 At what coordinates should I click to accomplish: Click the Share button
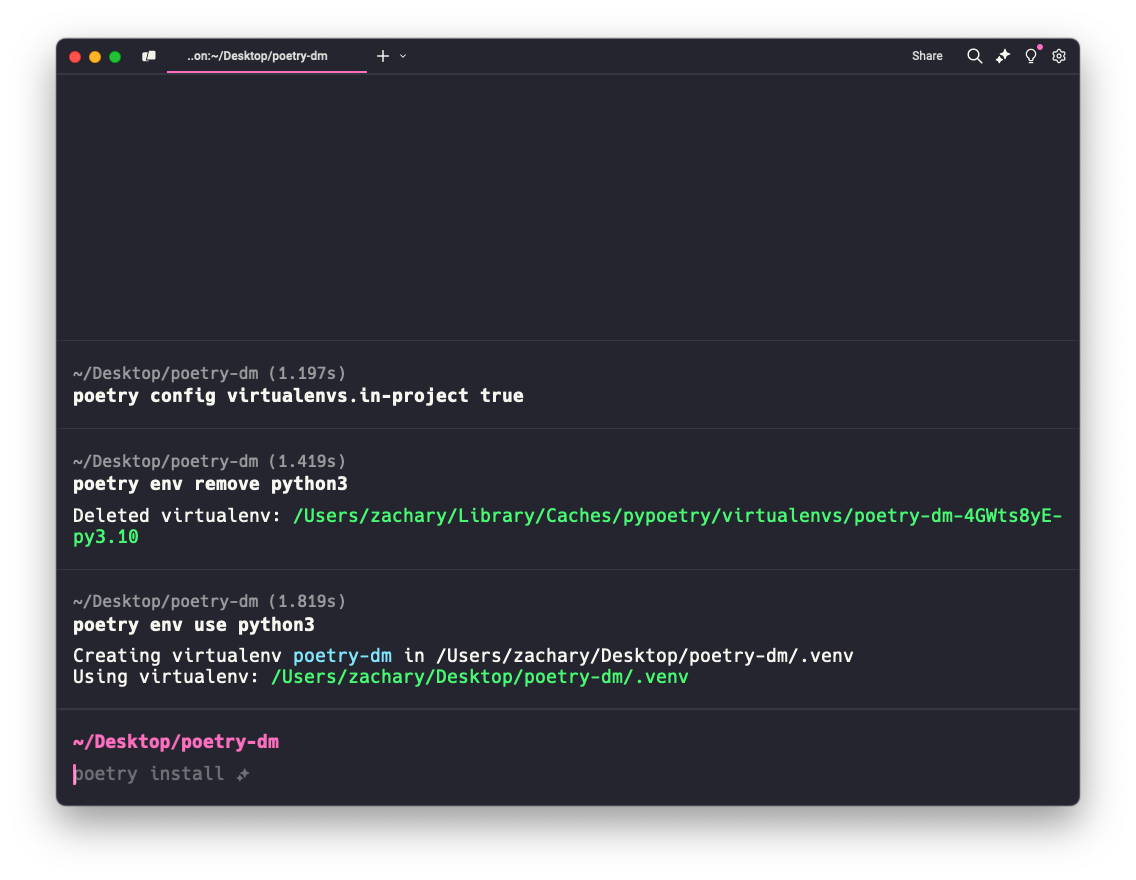point(927,56)
